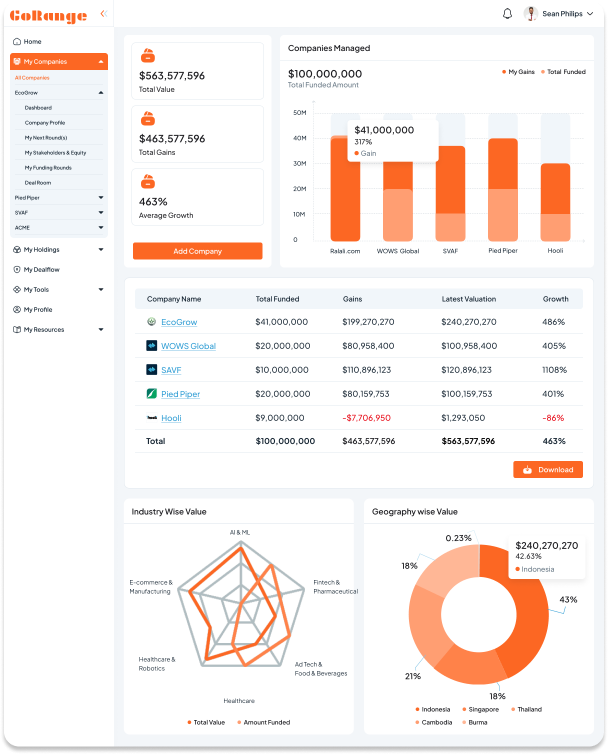
Task: Click the Total Value card icon
Action: coord(148,56)
